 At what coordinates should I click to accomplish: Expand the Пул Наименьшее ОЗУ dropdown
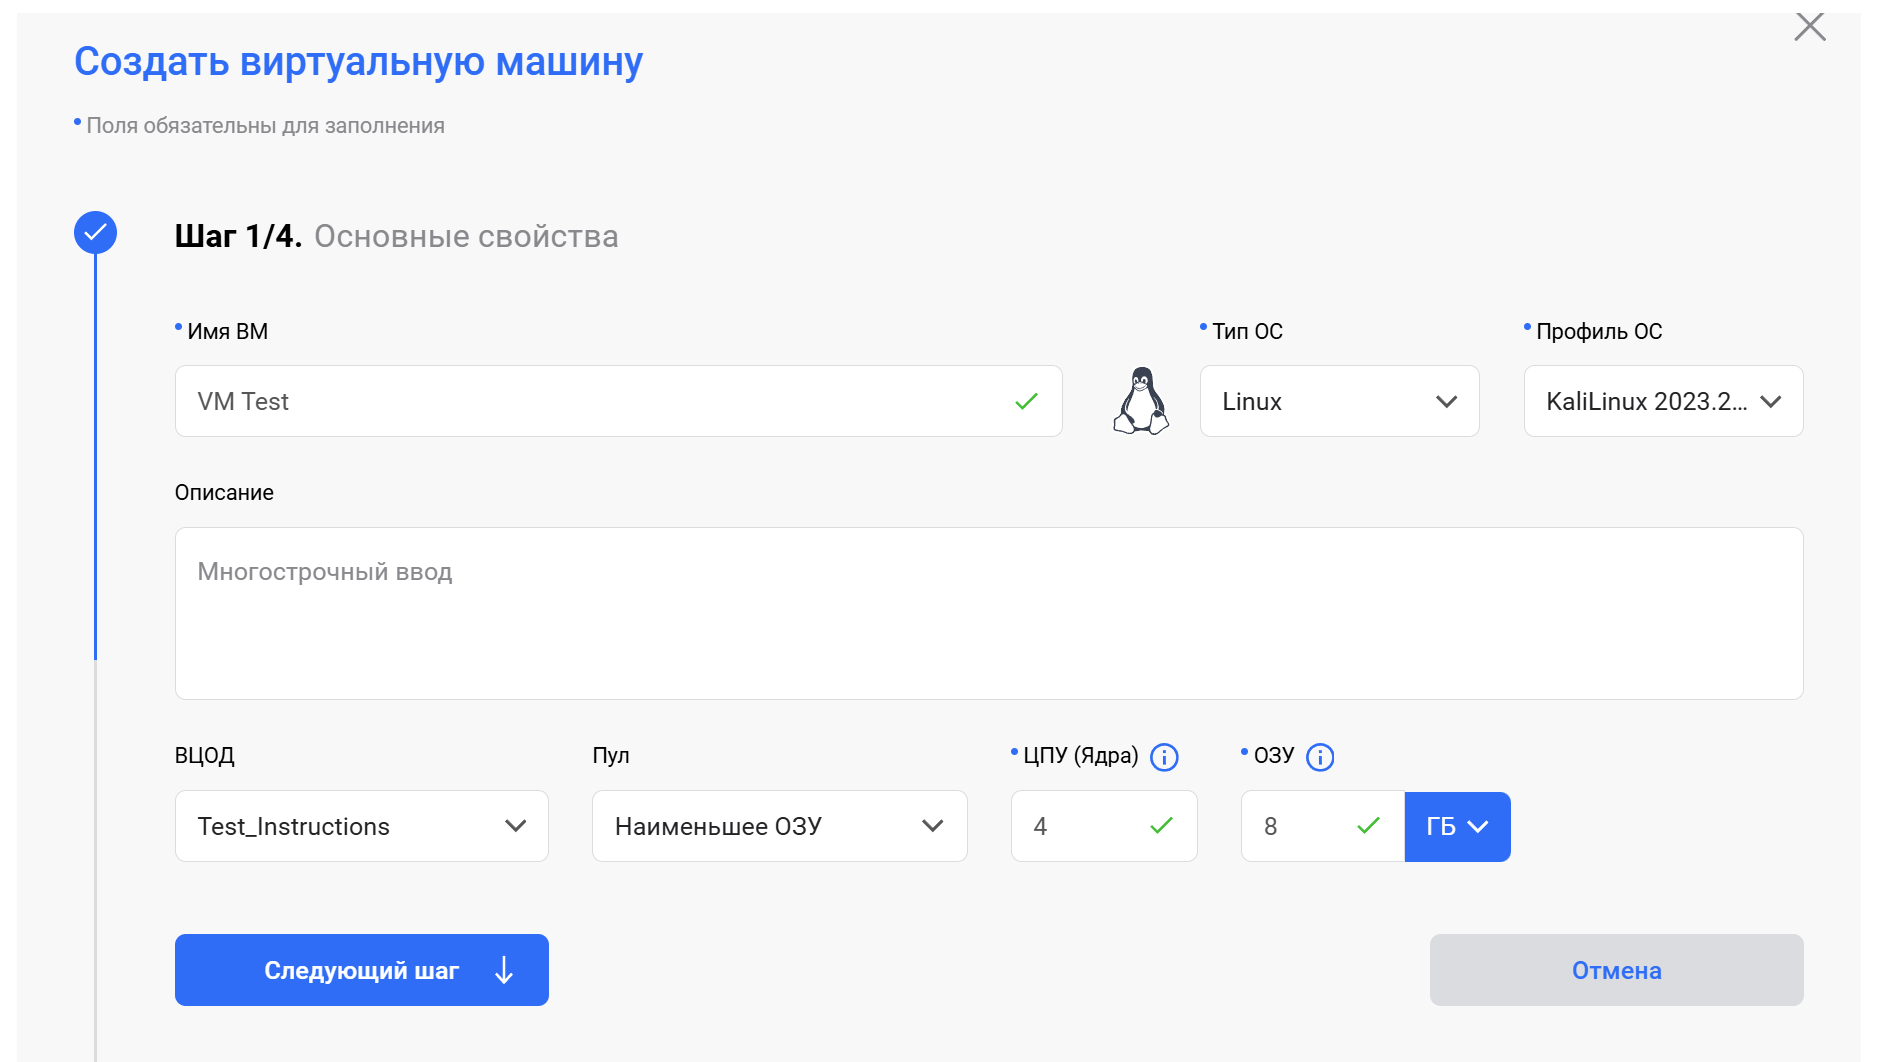[x=779, y=826]
